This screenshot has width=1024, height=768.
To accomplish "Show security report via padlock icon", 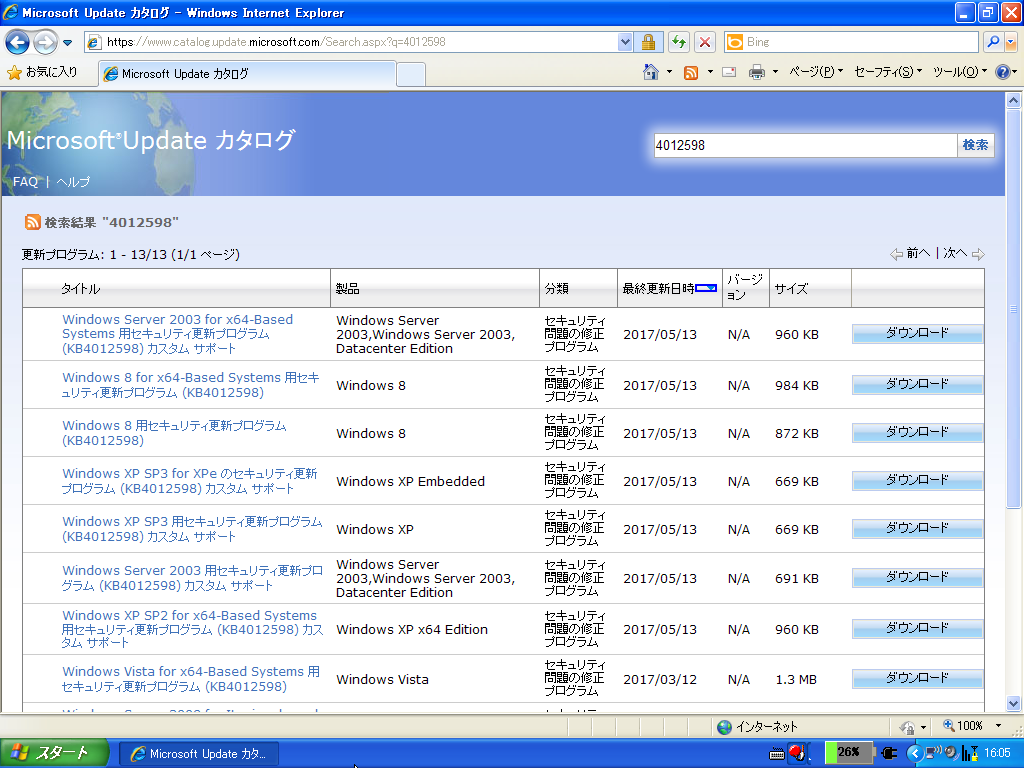I will pos(648,42).
